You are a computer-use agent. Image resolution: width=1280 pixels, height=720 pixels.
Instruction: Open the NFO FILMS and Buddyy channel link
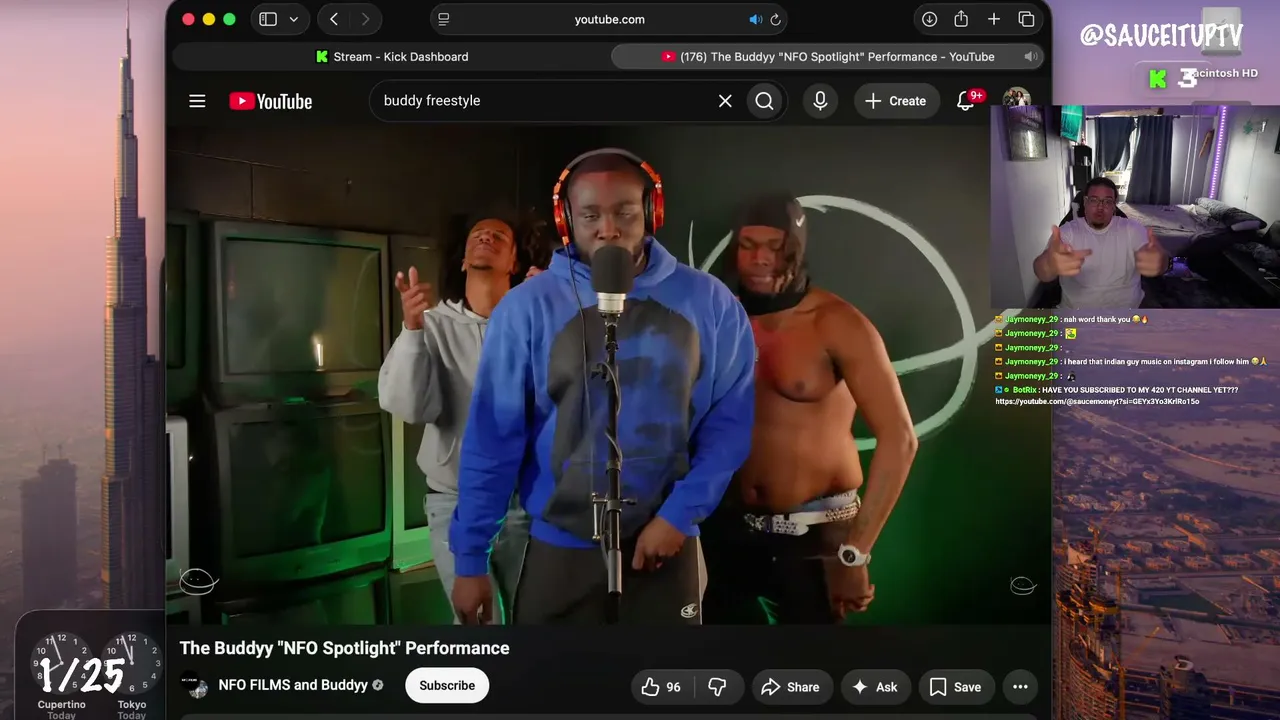click(293, 686)
